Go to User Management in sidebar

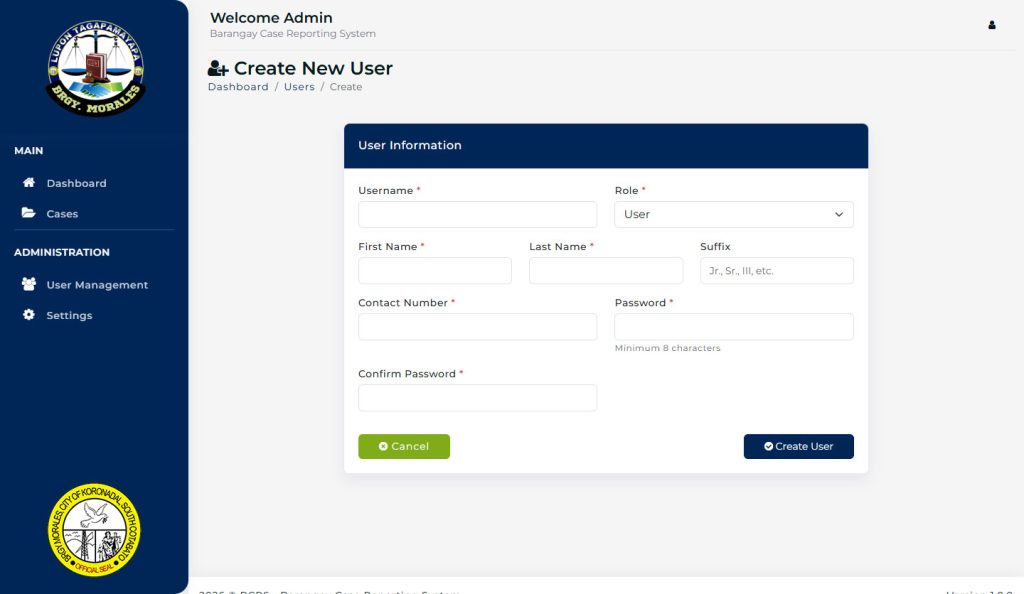(x=97, y=285)
